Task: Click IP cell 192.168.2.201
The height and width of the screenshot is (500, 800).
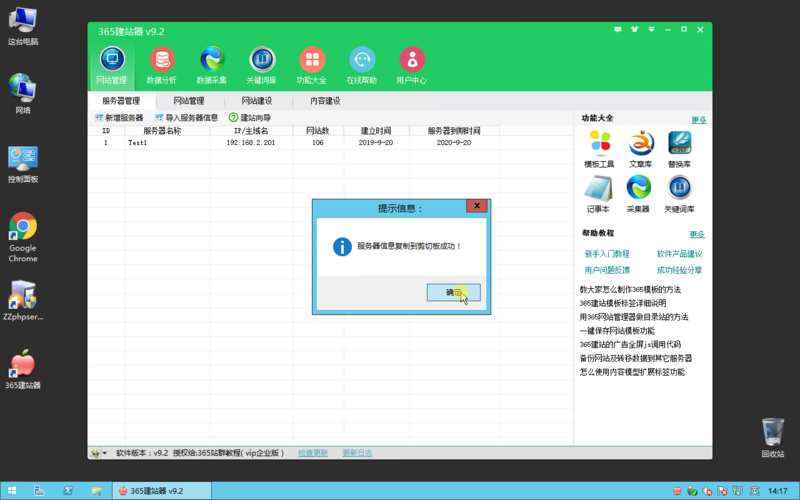Action: click(x=251, y=143)
